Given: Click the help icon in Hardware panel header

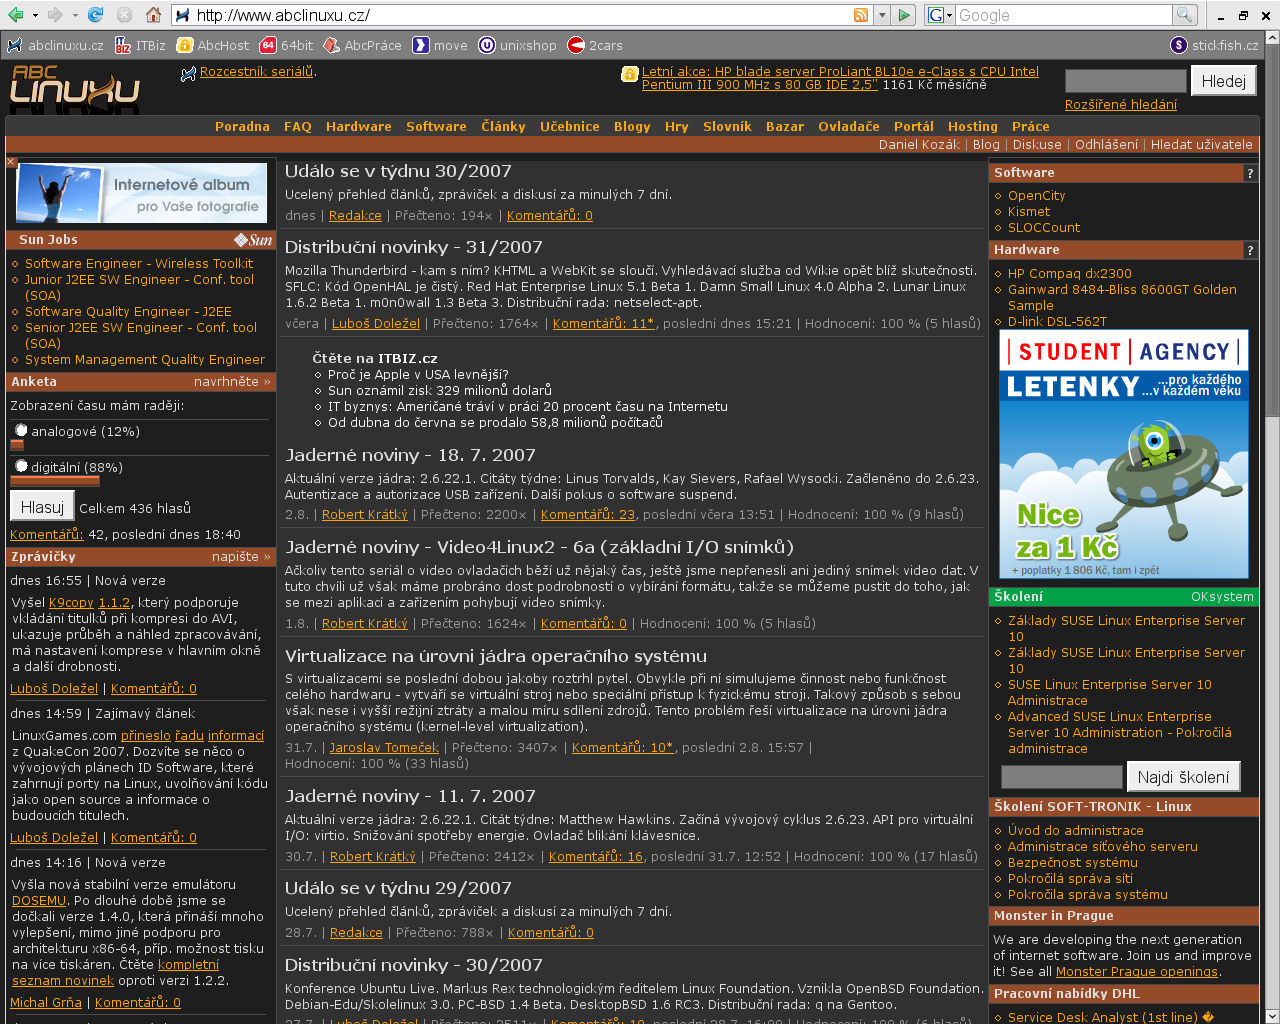Looking at the screenshot, I should [1250, 250].
